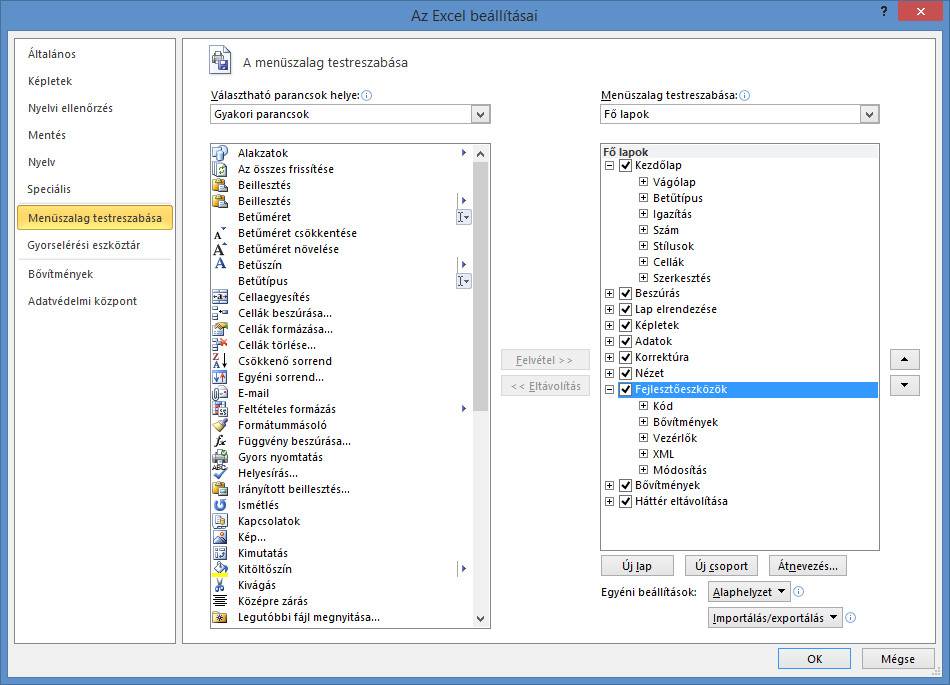Screen dimensions: 950x685
Task: Click the Legutóbbi fájl megnyitása icon
Action: (x=220, y=617)
